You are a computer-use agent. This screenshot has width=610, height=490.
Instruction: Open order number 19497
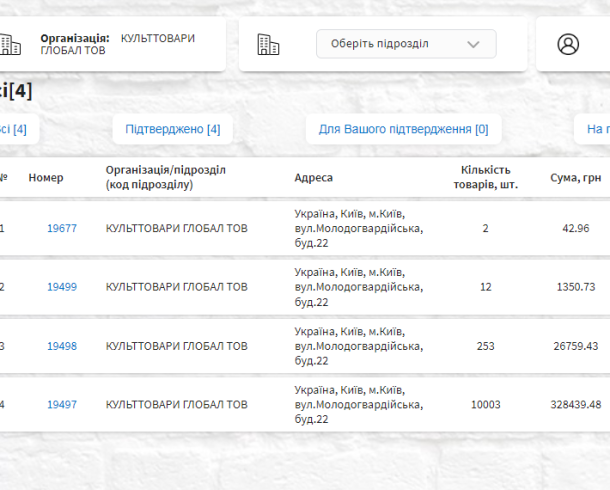[x=62, y=405]
